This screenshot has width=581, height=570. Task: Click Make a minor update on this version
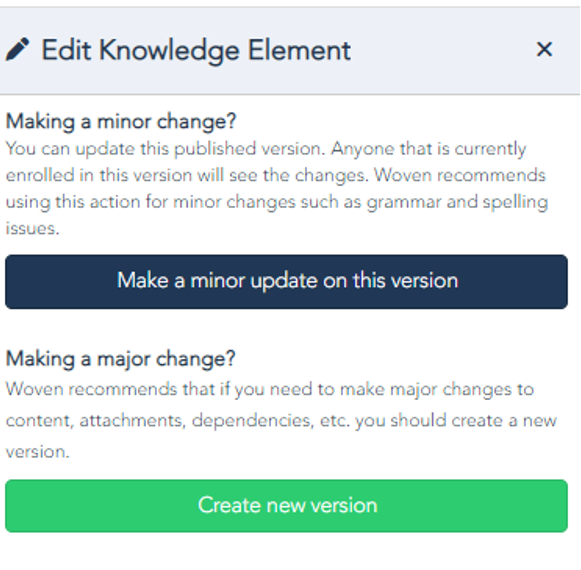point(286,282)
